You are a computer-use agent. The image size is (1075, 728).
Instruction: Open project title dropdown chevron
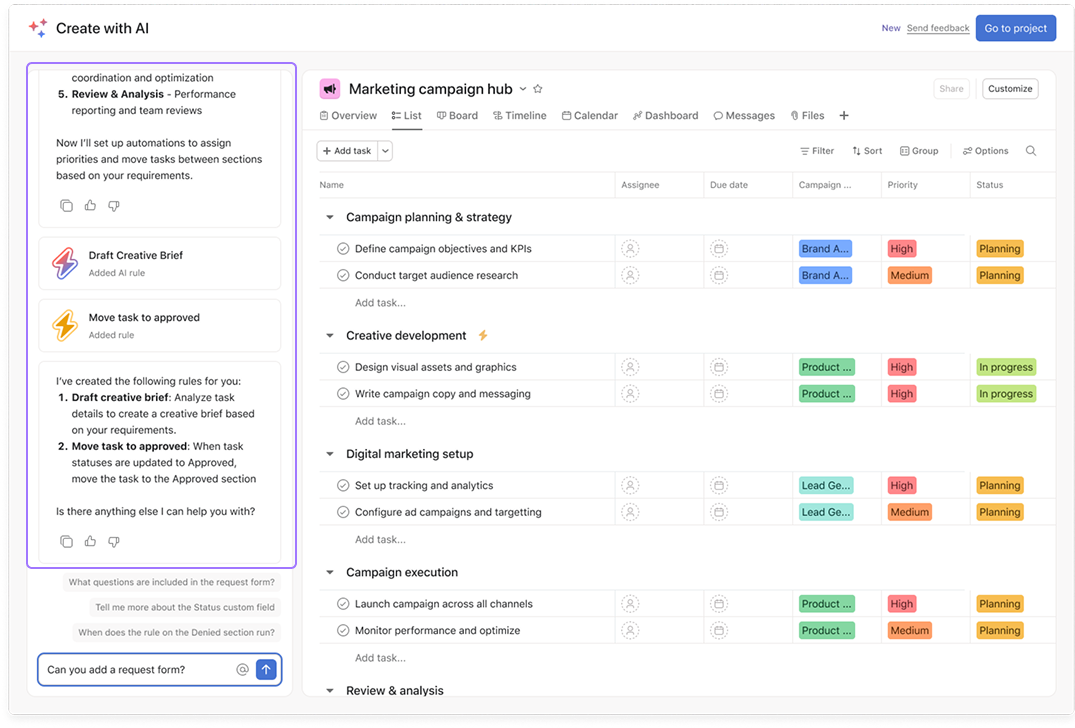click(x=522, y=89)
